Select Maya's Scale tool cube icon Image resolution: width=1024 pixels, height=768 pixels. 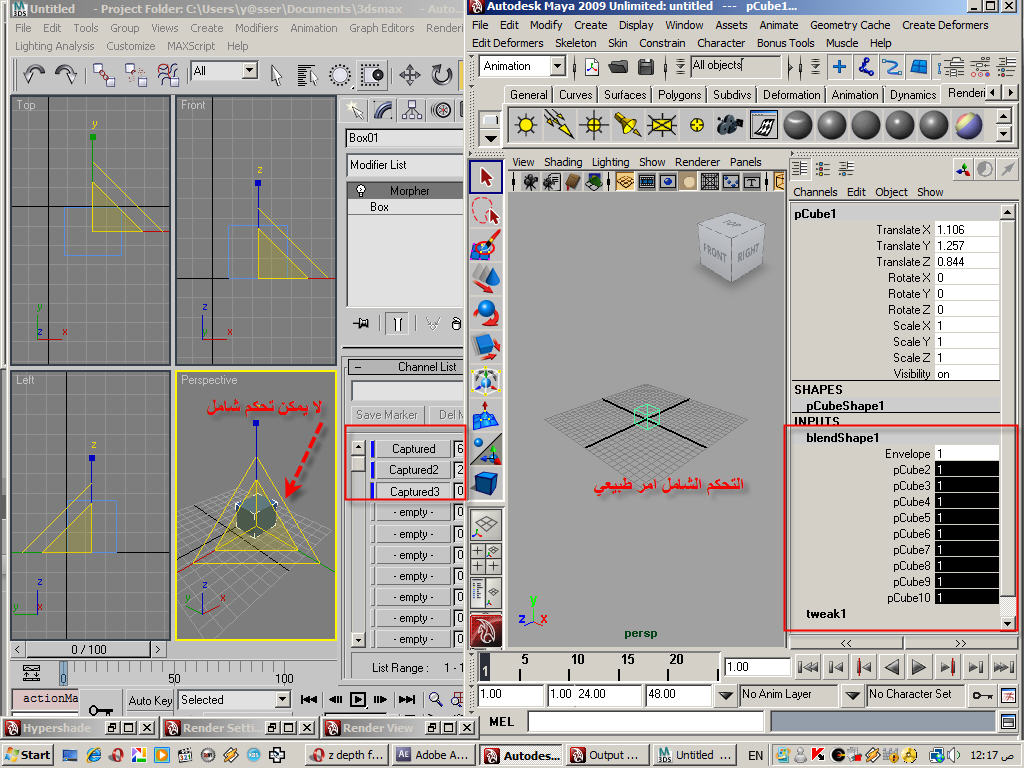pos(486,347)
